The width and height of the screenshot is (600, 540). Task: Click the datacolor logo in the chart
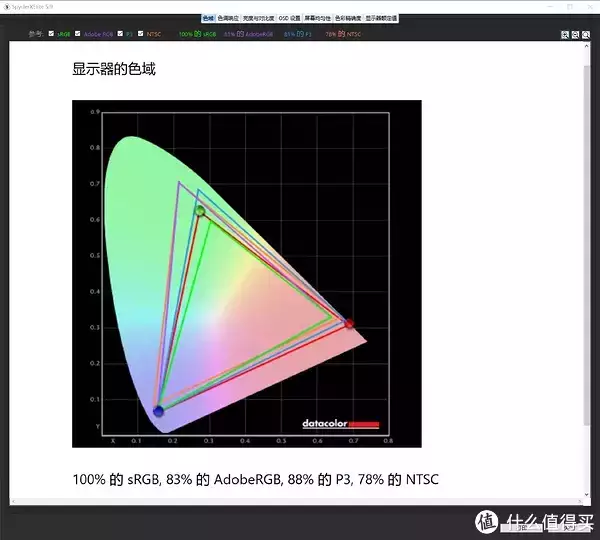tap(341, 424)
